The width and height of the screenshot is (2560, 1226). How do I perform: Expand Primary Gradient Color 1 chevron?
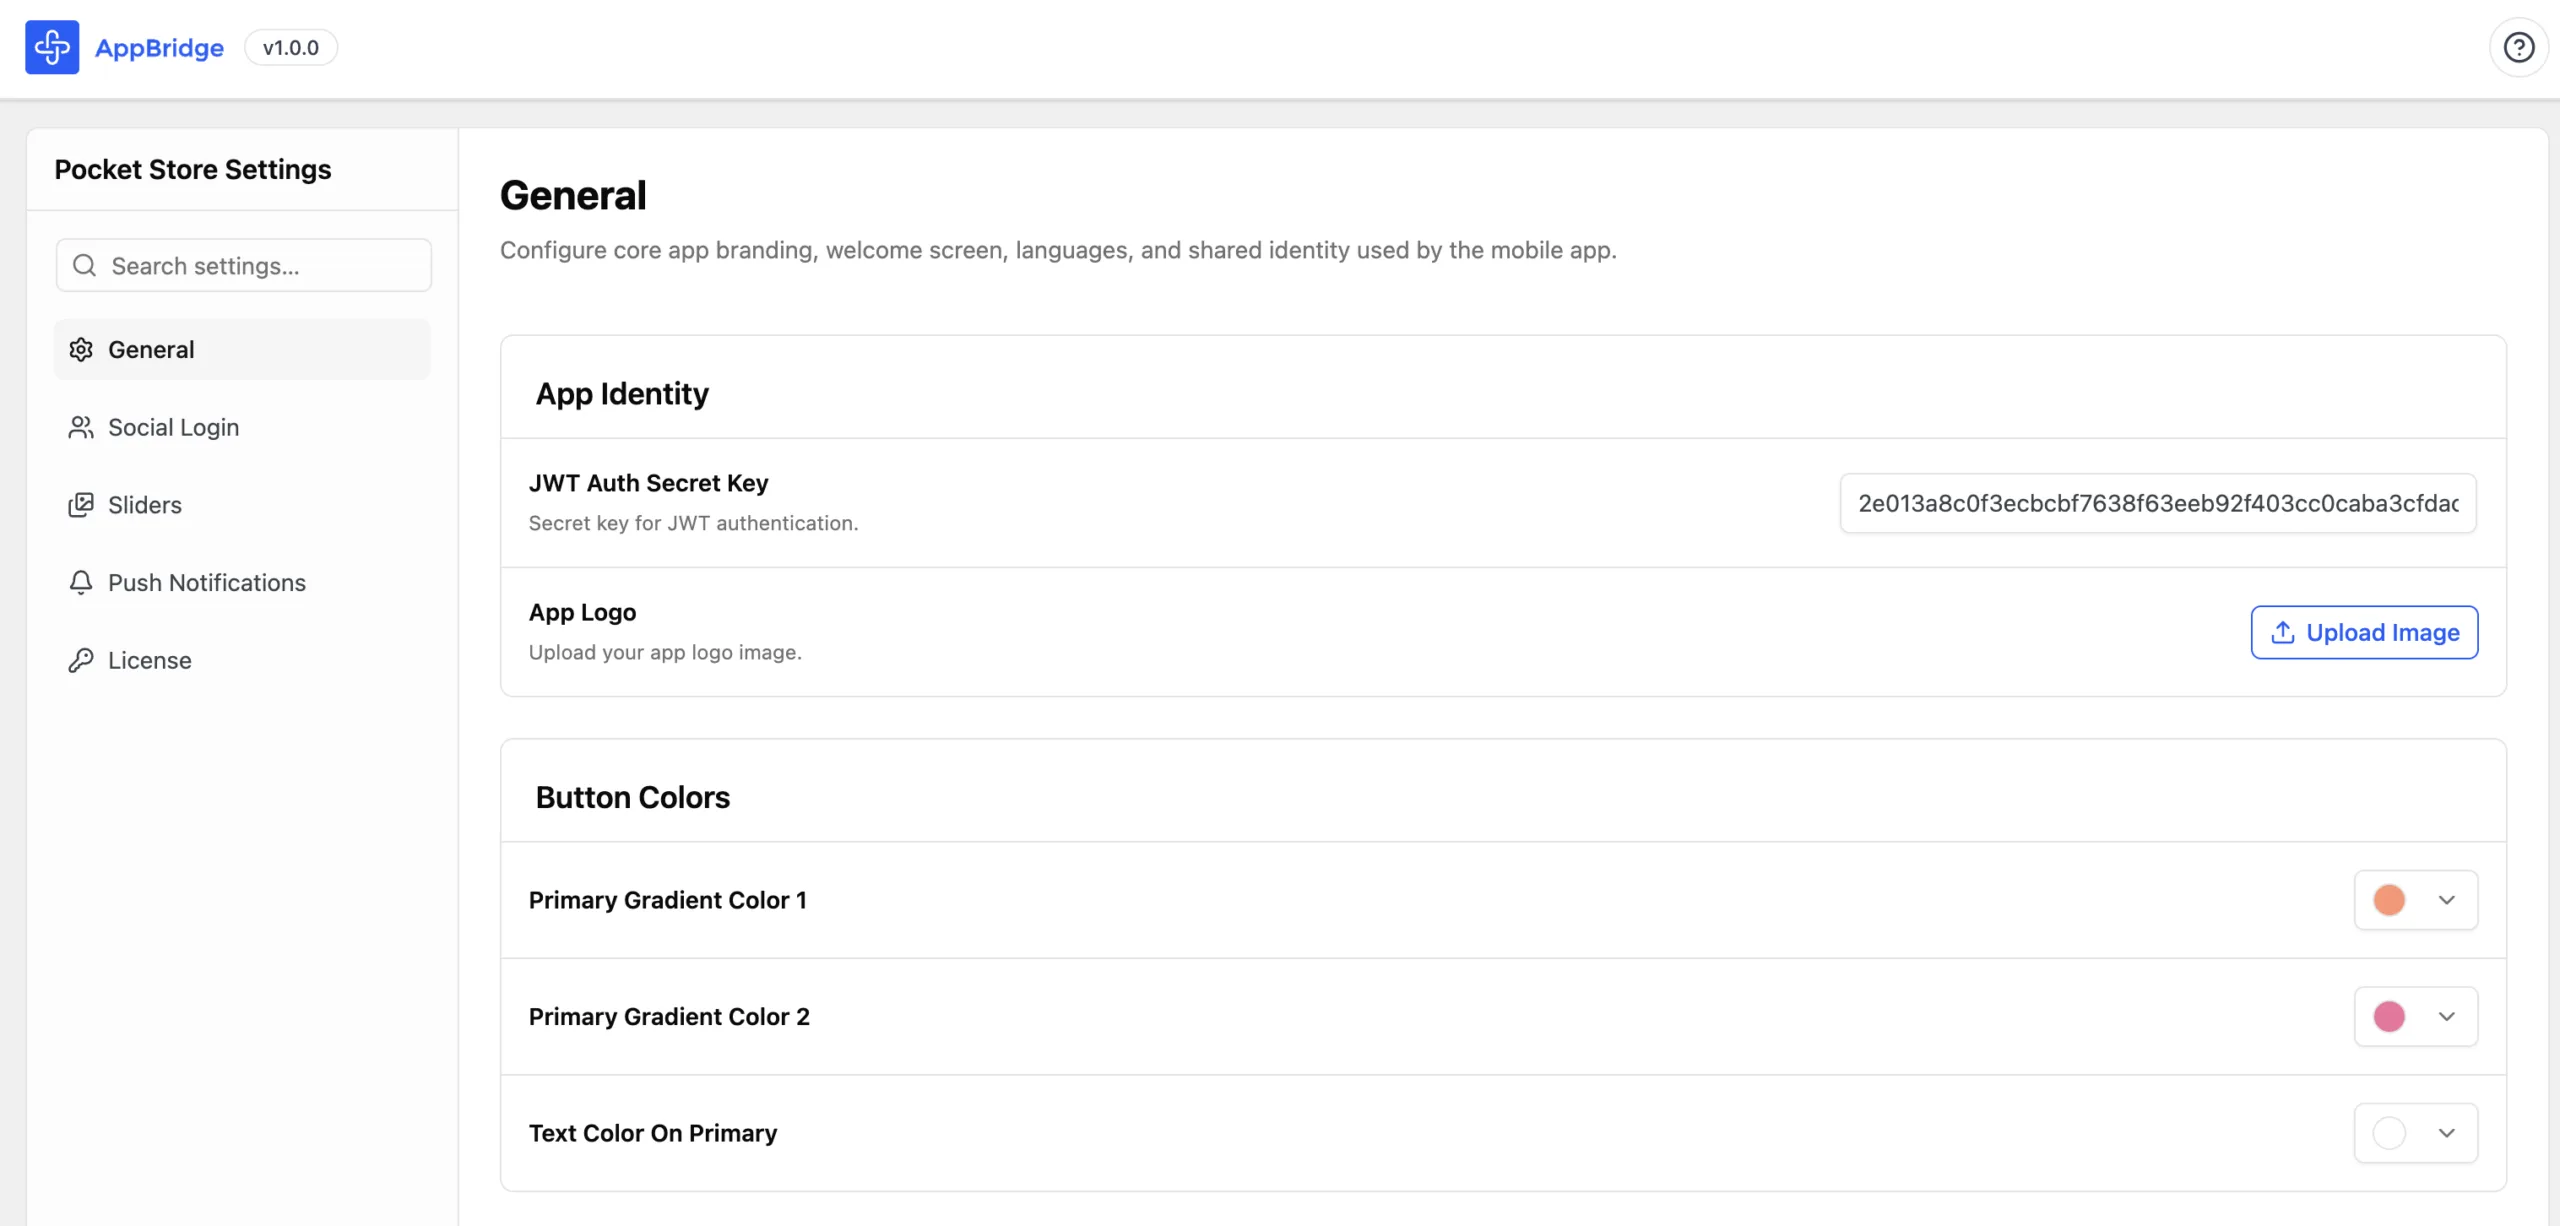pos(2447,900)
